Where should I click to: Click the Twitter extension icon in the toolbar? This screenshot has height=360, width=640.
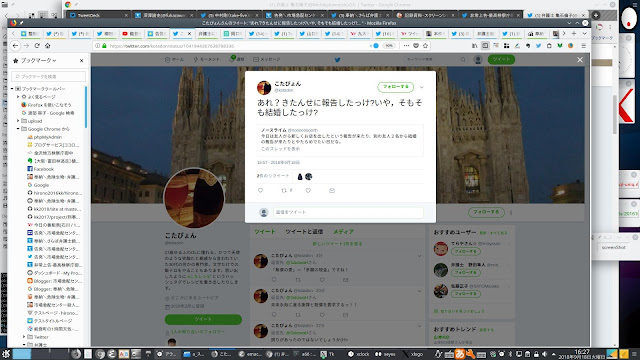tap(538, 46)
